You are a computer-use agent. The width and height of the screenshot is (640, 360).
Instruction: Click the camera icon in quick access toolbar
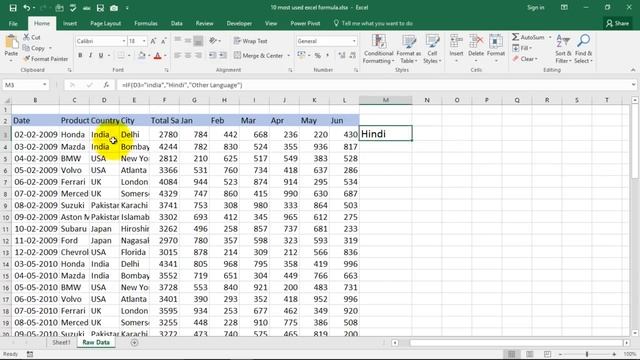click(114, 8)
